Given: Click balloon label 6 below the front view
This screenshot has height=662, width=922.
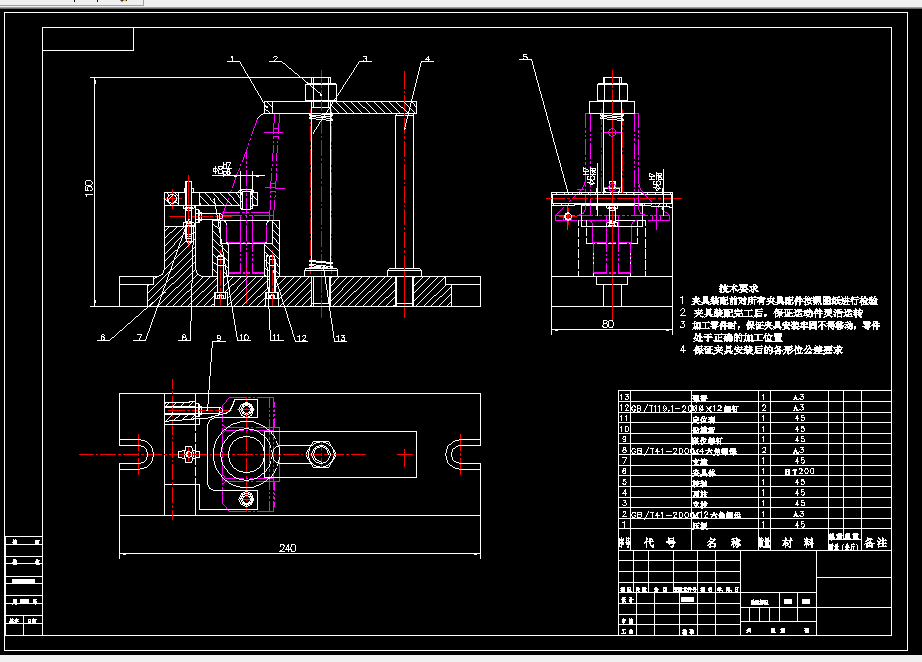Looking at the screenshot, I should tap(103, 337).
